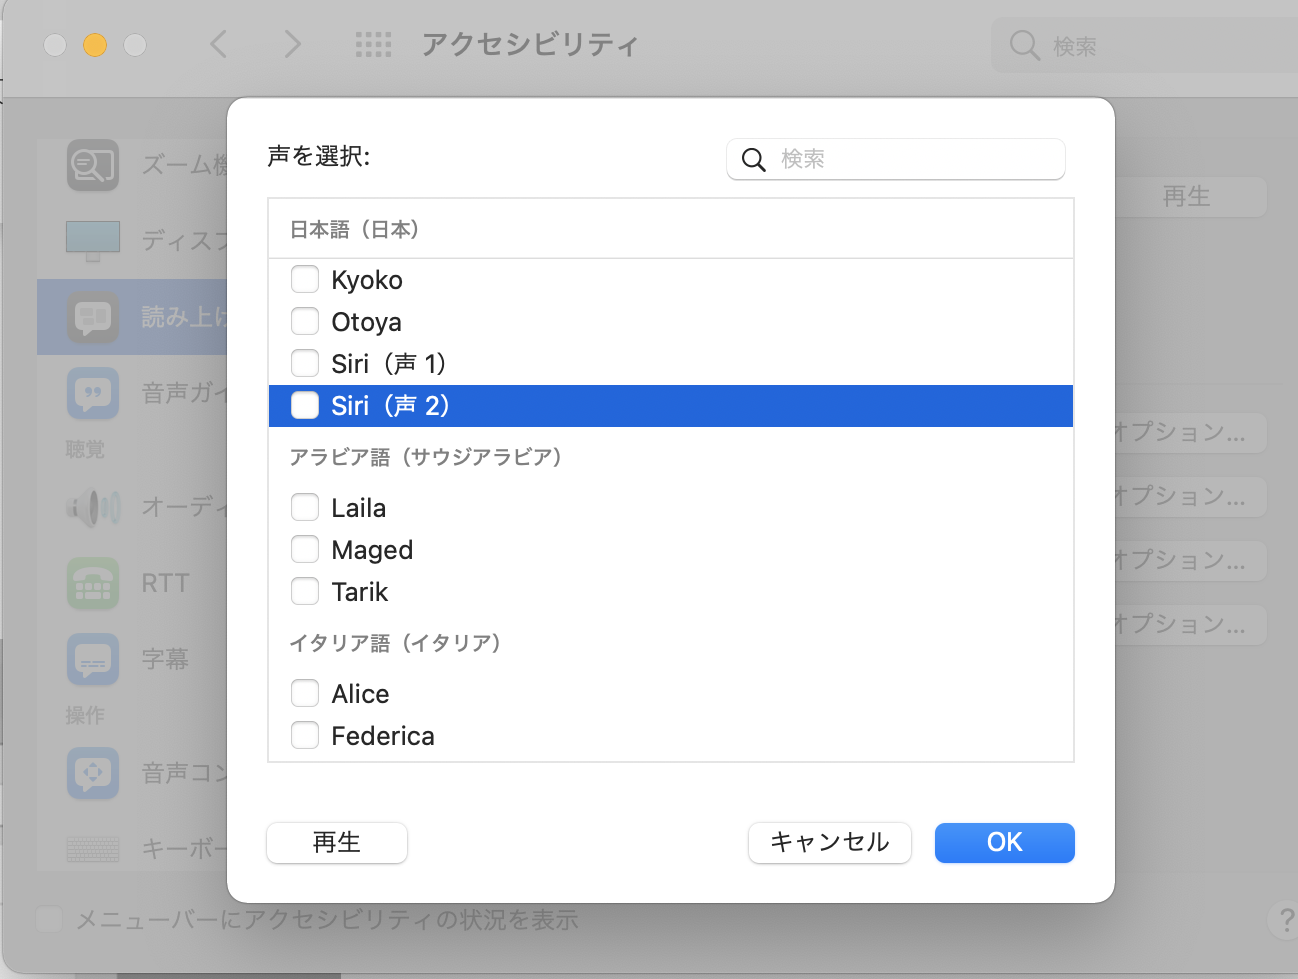Click the Voice Control (音声コントロール) icon
The image size is (1298, 979).
pyautogui.click(x=93, y=773)
